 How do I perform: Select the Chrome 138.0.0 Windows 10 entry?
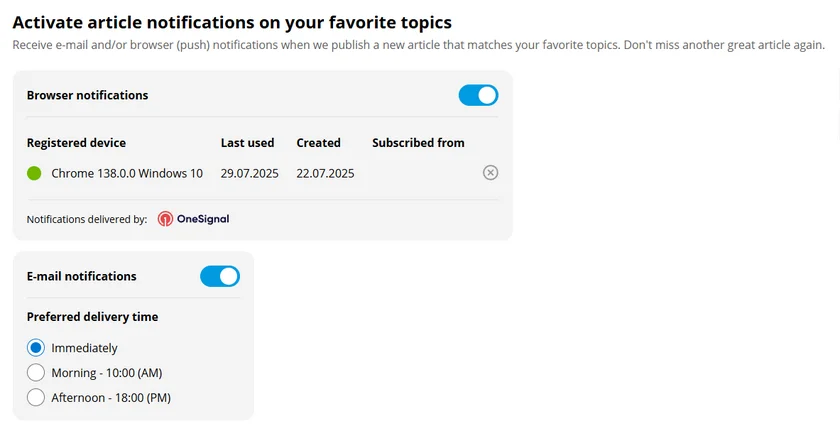tap(127, 173)
